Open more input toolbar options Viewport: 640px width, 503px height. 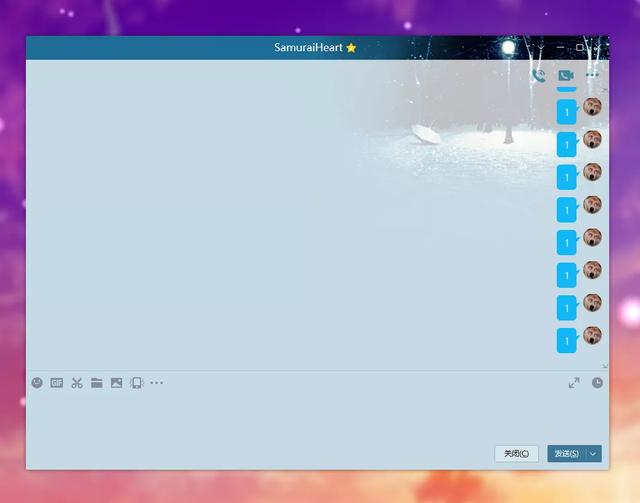(156, 383)
